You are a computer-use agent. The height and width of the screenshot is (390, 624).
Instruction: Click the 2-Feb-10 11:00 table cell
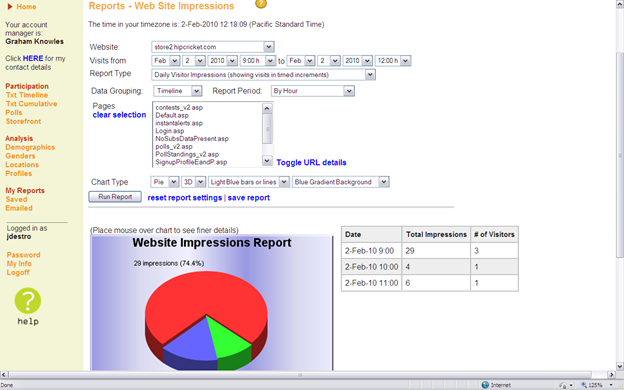coord(371,283)
